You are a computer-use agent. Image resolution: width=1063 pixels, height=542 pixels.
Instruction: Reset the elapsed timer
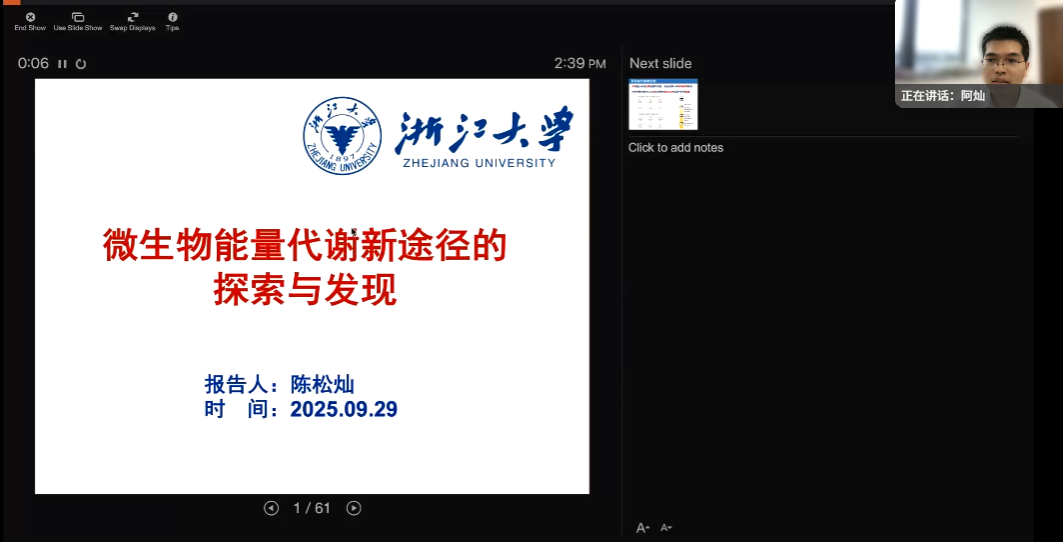click(81, 64)
